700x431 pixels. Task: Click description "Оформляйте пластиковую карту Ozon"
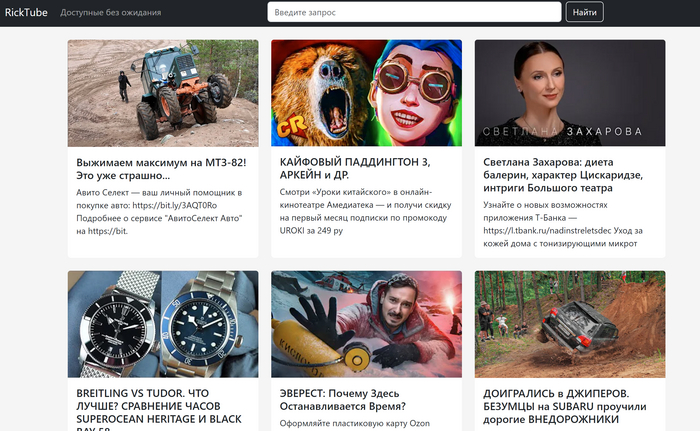355,423
